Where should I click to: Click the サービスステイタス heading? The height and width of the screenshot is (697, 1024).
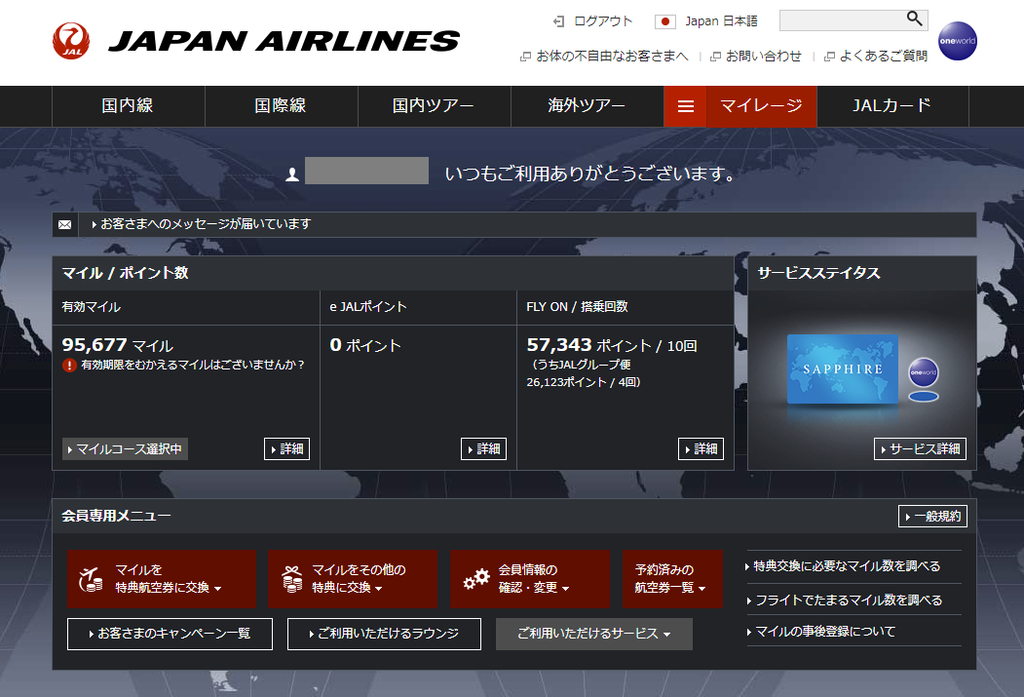point(819,273)
